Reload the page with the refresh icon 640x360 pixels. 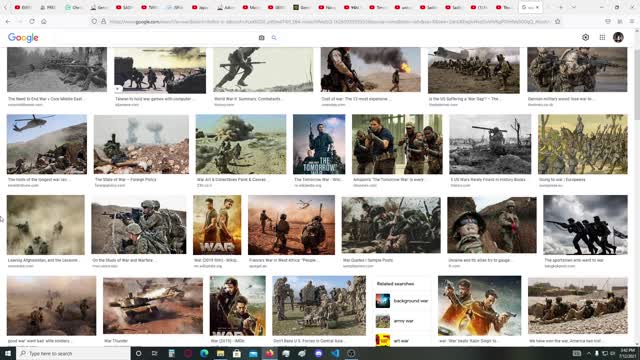(x=32, y=21)
